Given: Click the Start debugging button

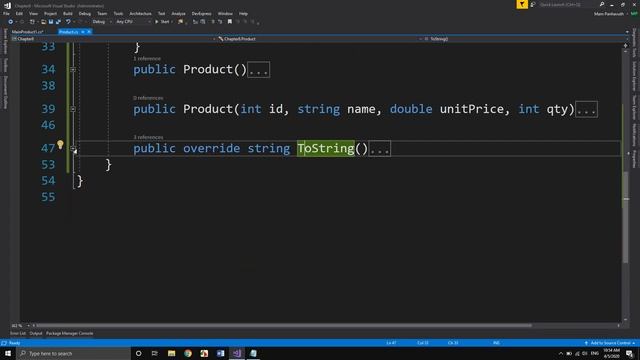Looking at the screenshot, I should click(162, 22).
